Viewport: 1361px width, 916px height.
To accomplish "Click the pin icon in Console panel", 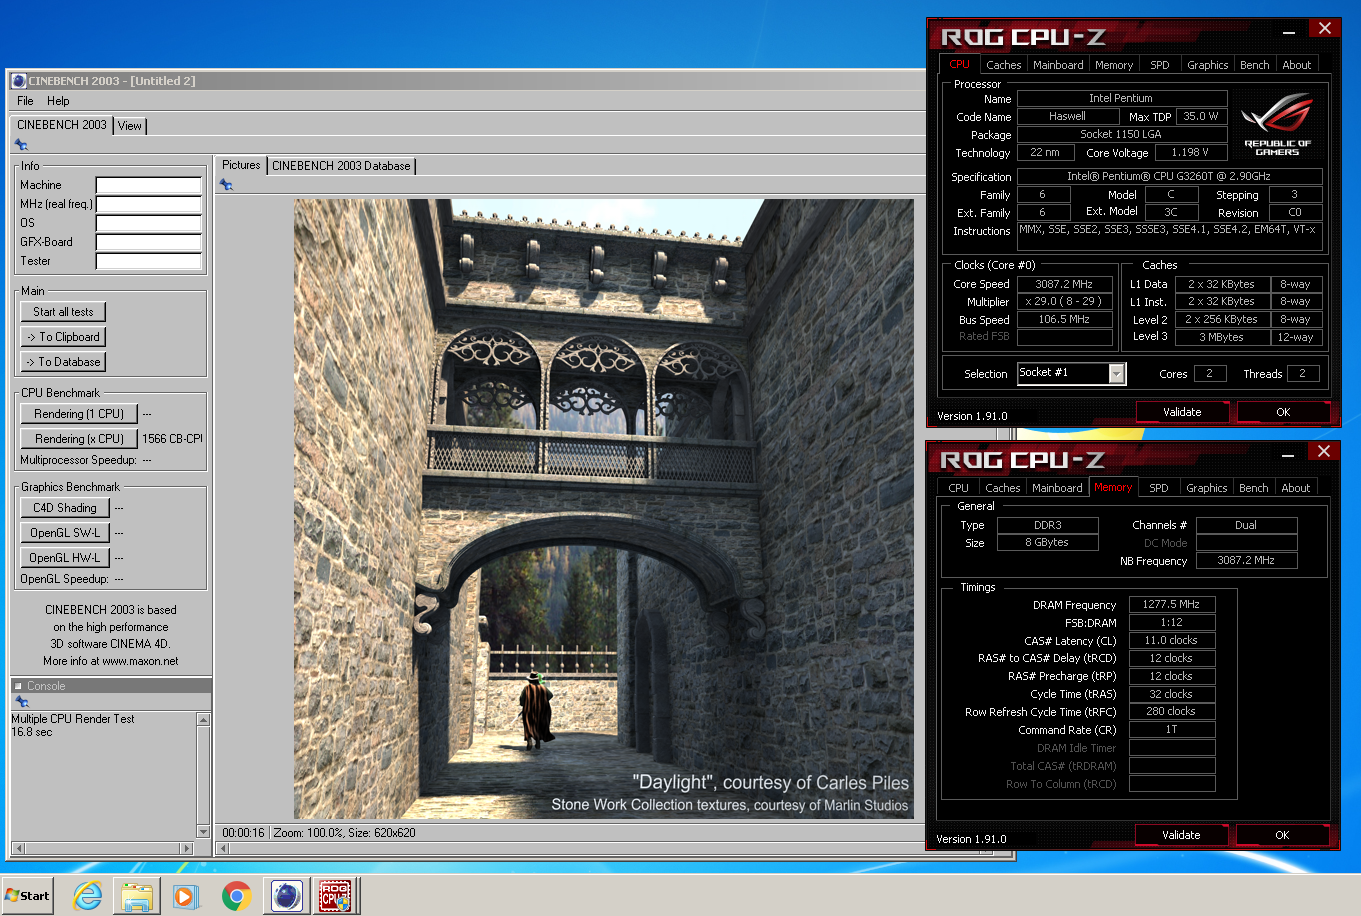I will (x=21, y=702).
